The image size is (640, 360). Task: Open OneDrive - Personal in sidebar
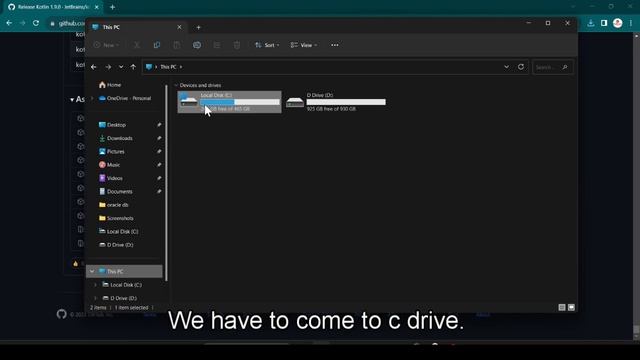point(125,98)
